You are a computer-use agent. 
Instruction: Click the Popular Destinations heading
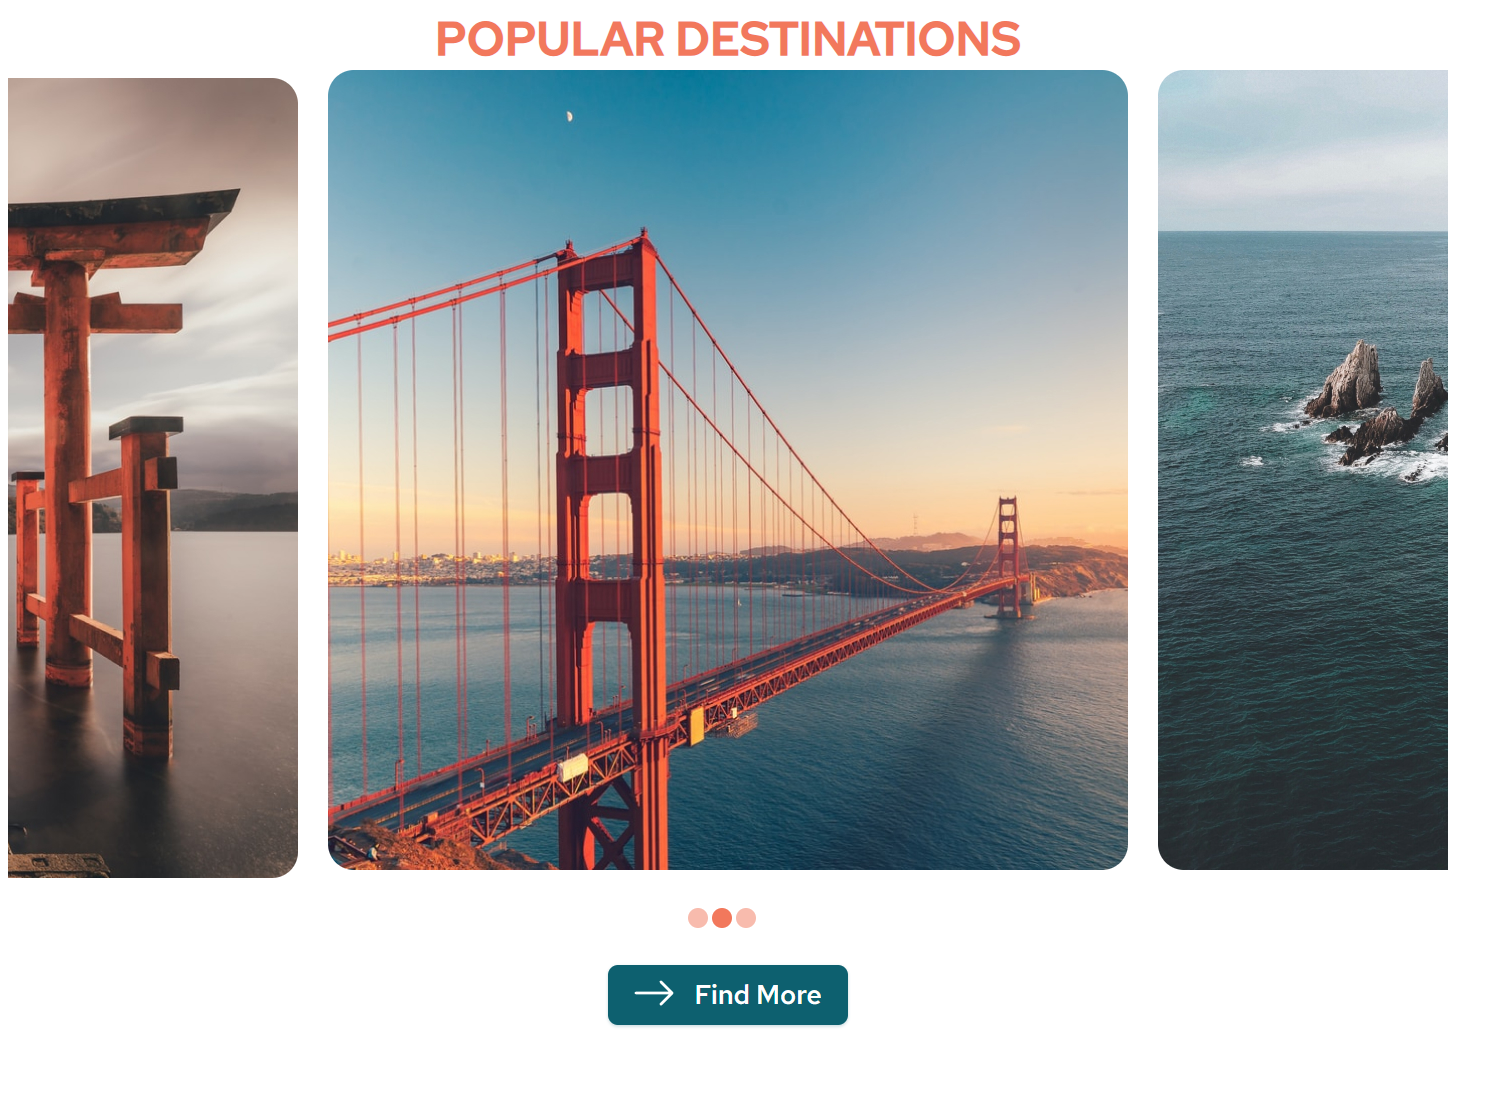[x=728, y=40]
